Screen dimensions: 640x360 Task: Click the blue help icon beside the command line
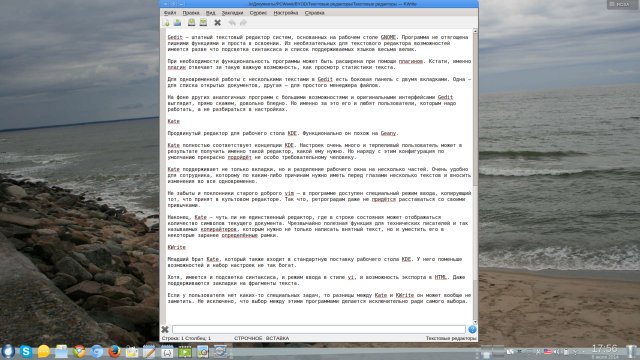472,329
